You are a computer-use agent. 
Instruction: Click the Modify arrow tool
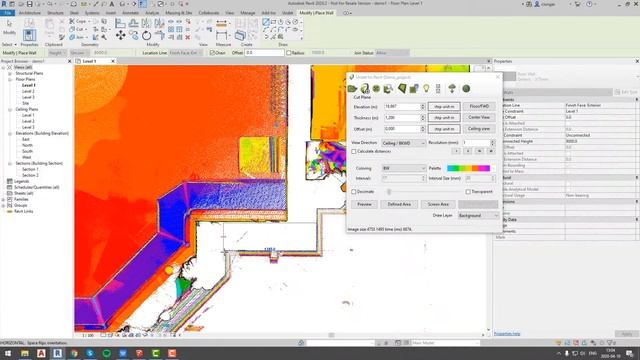point(9,25)
